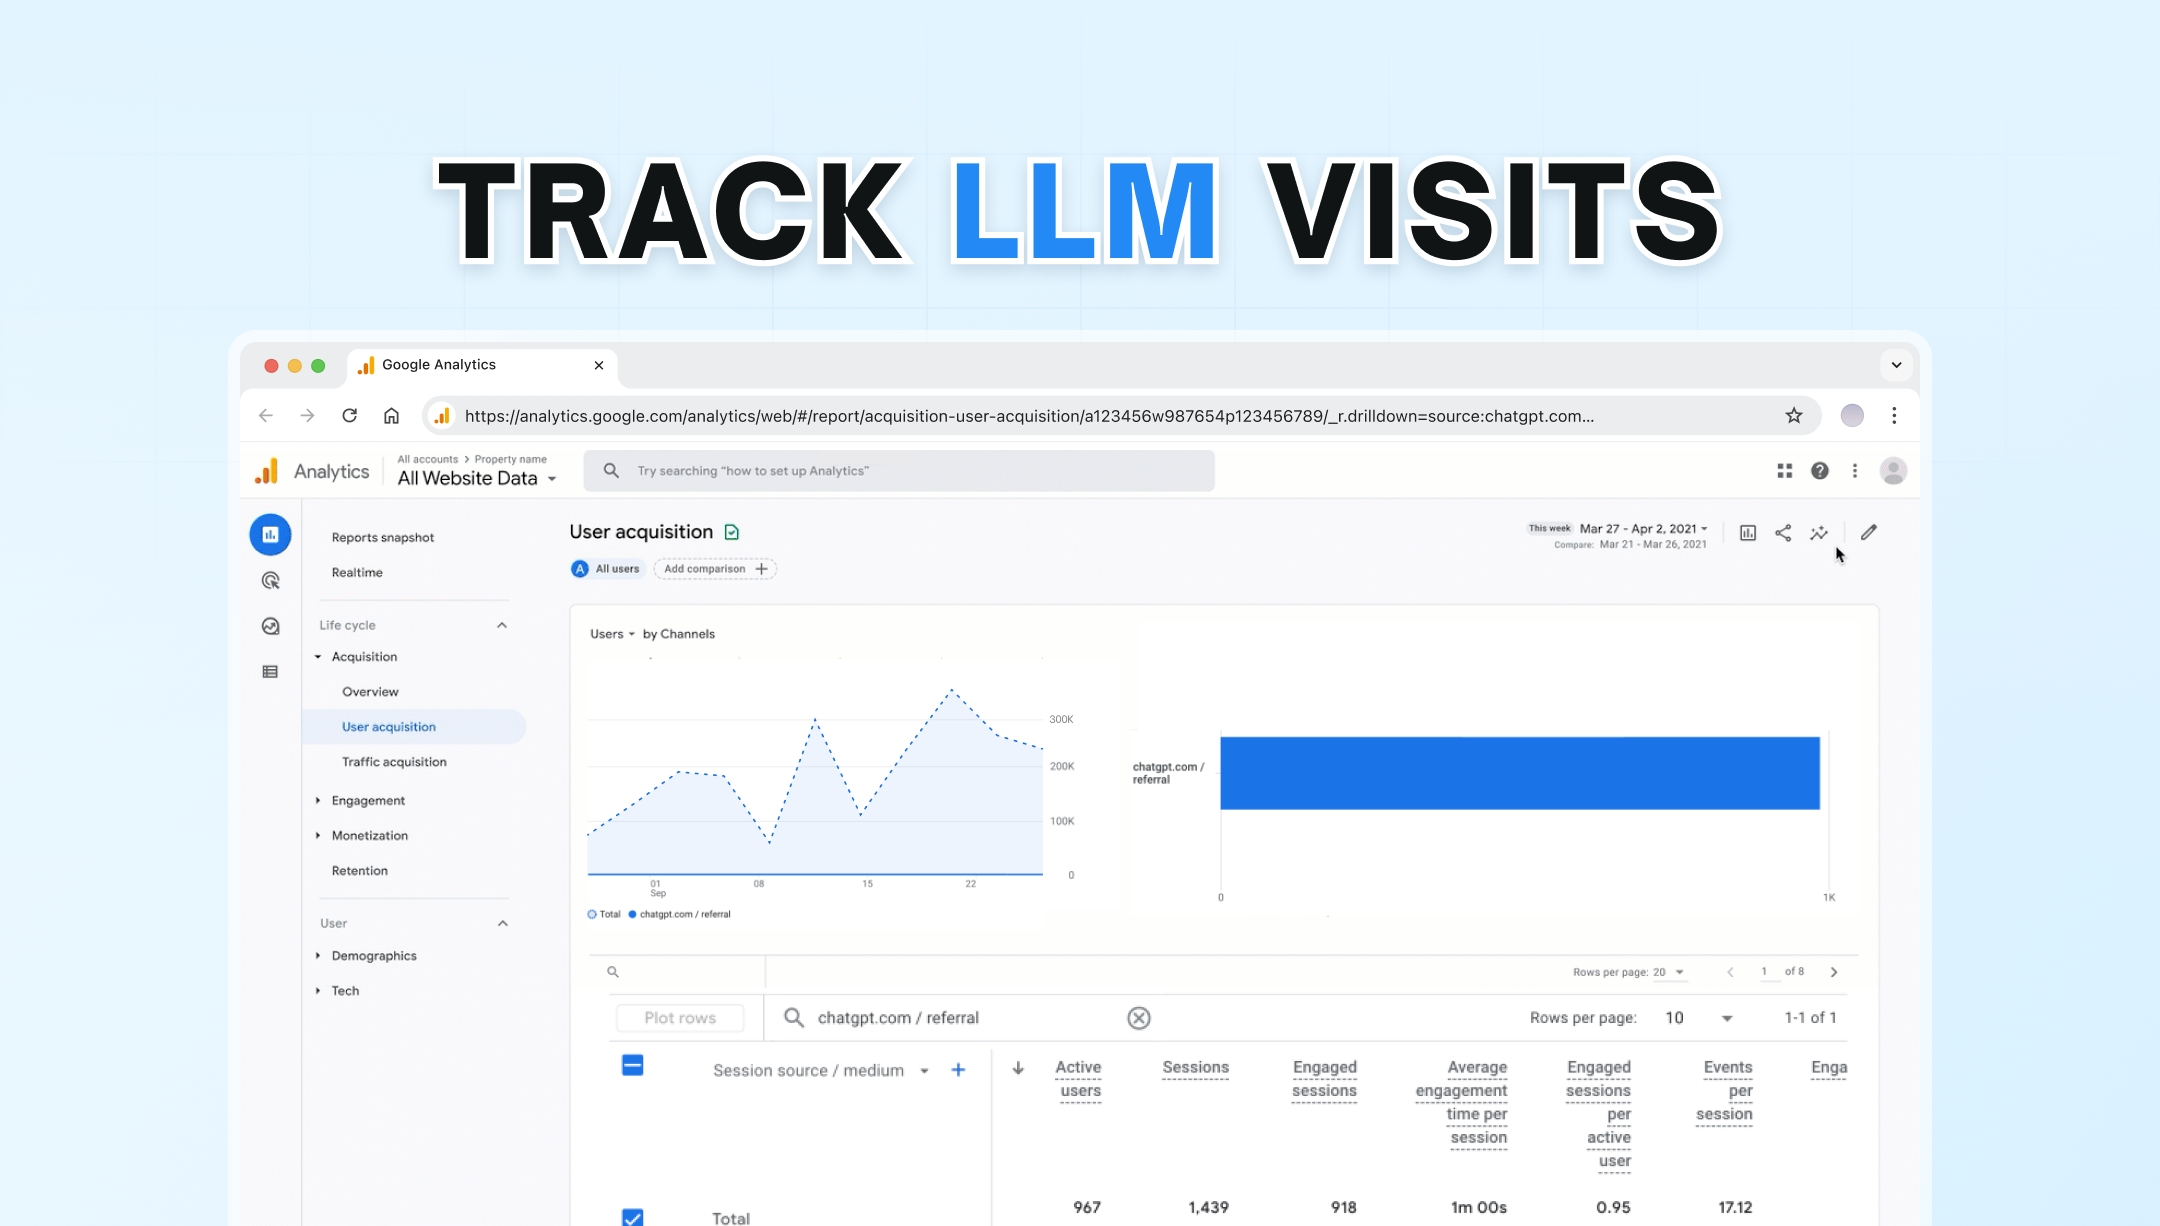
Task: Click the account avatar in Analytics header
Action: point(1893,471)
